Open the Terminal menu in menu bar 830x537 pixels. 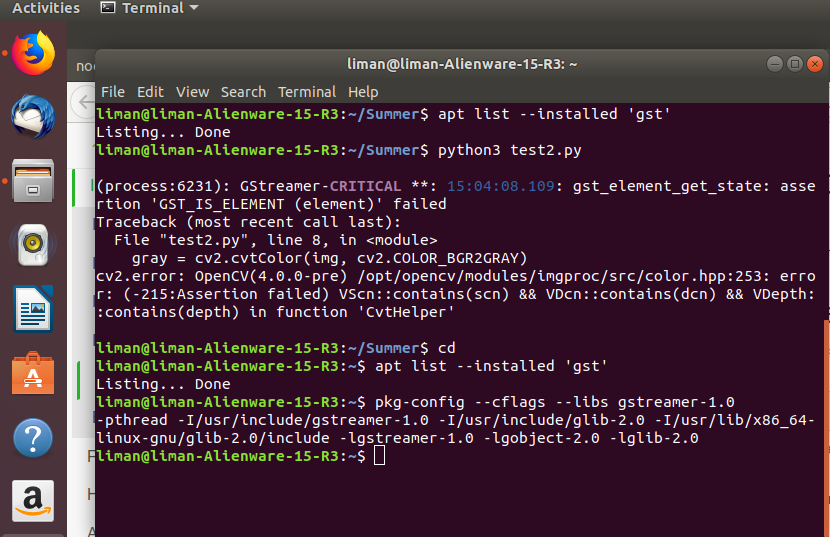(x=307, y=92)
